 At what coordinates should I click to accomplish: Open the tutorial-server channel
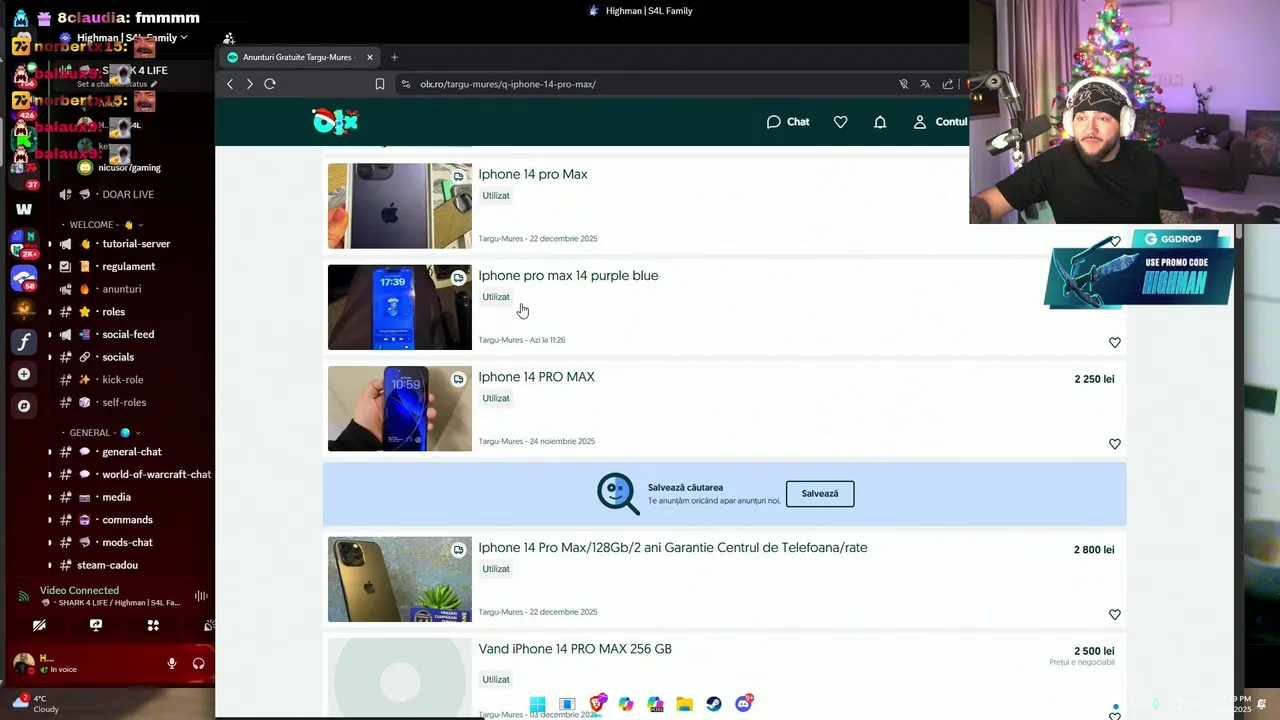point(136,244)
